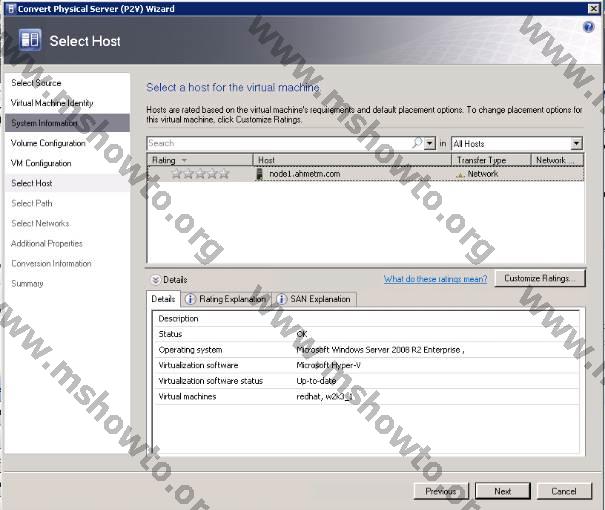Expand the search options dropdown arrow
The height and width of the screenshot is (510, 605).
[430, 144]
